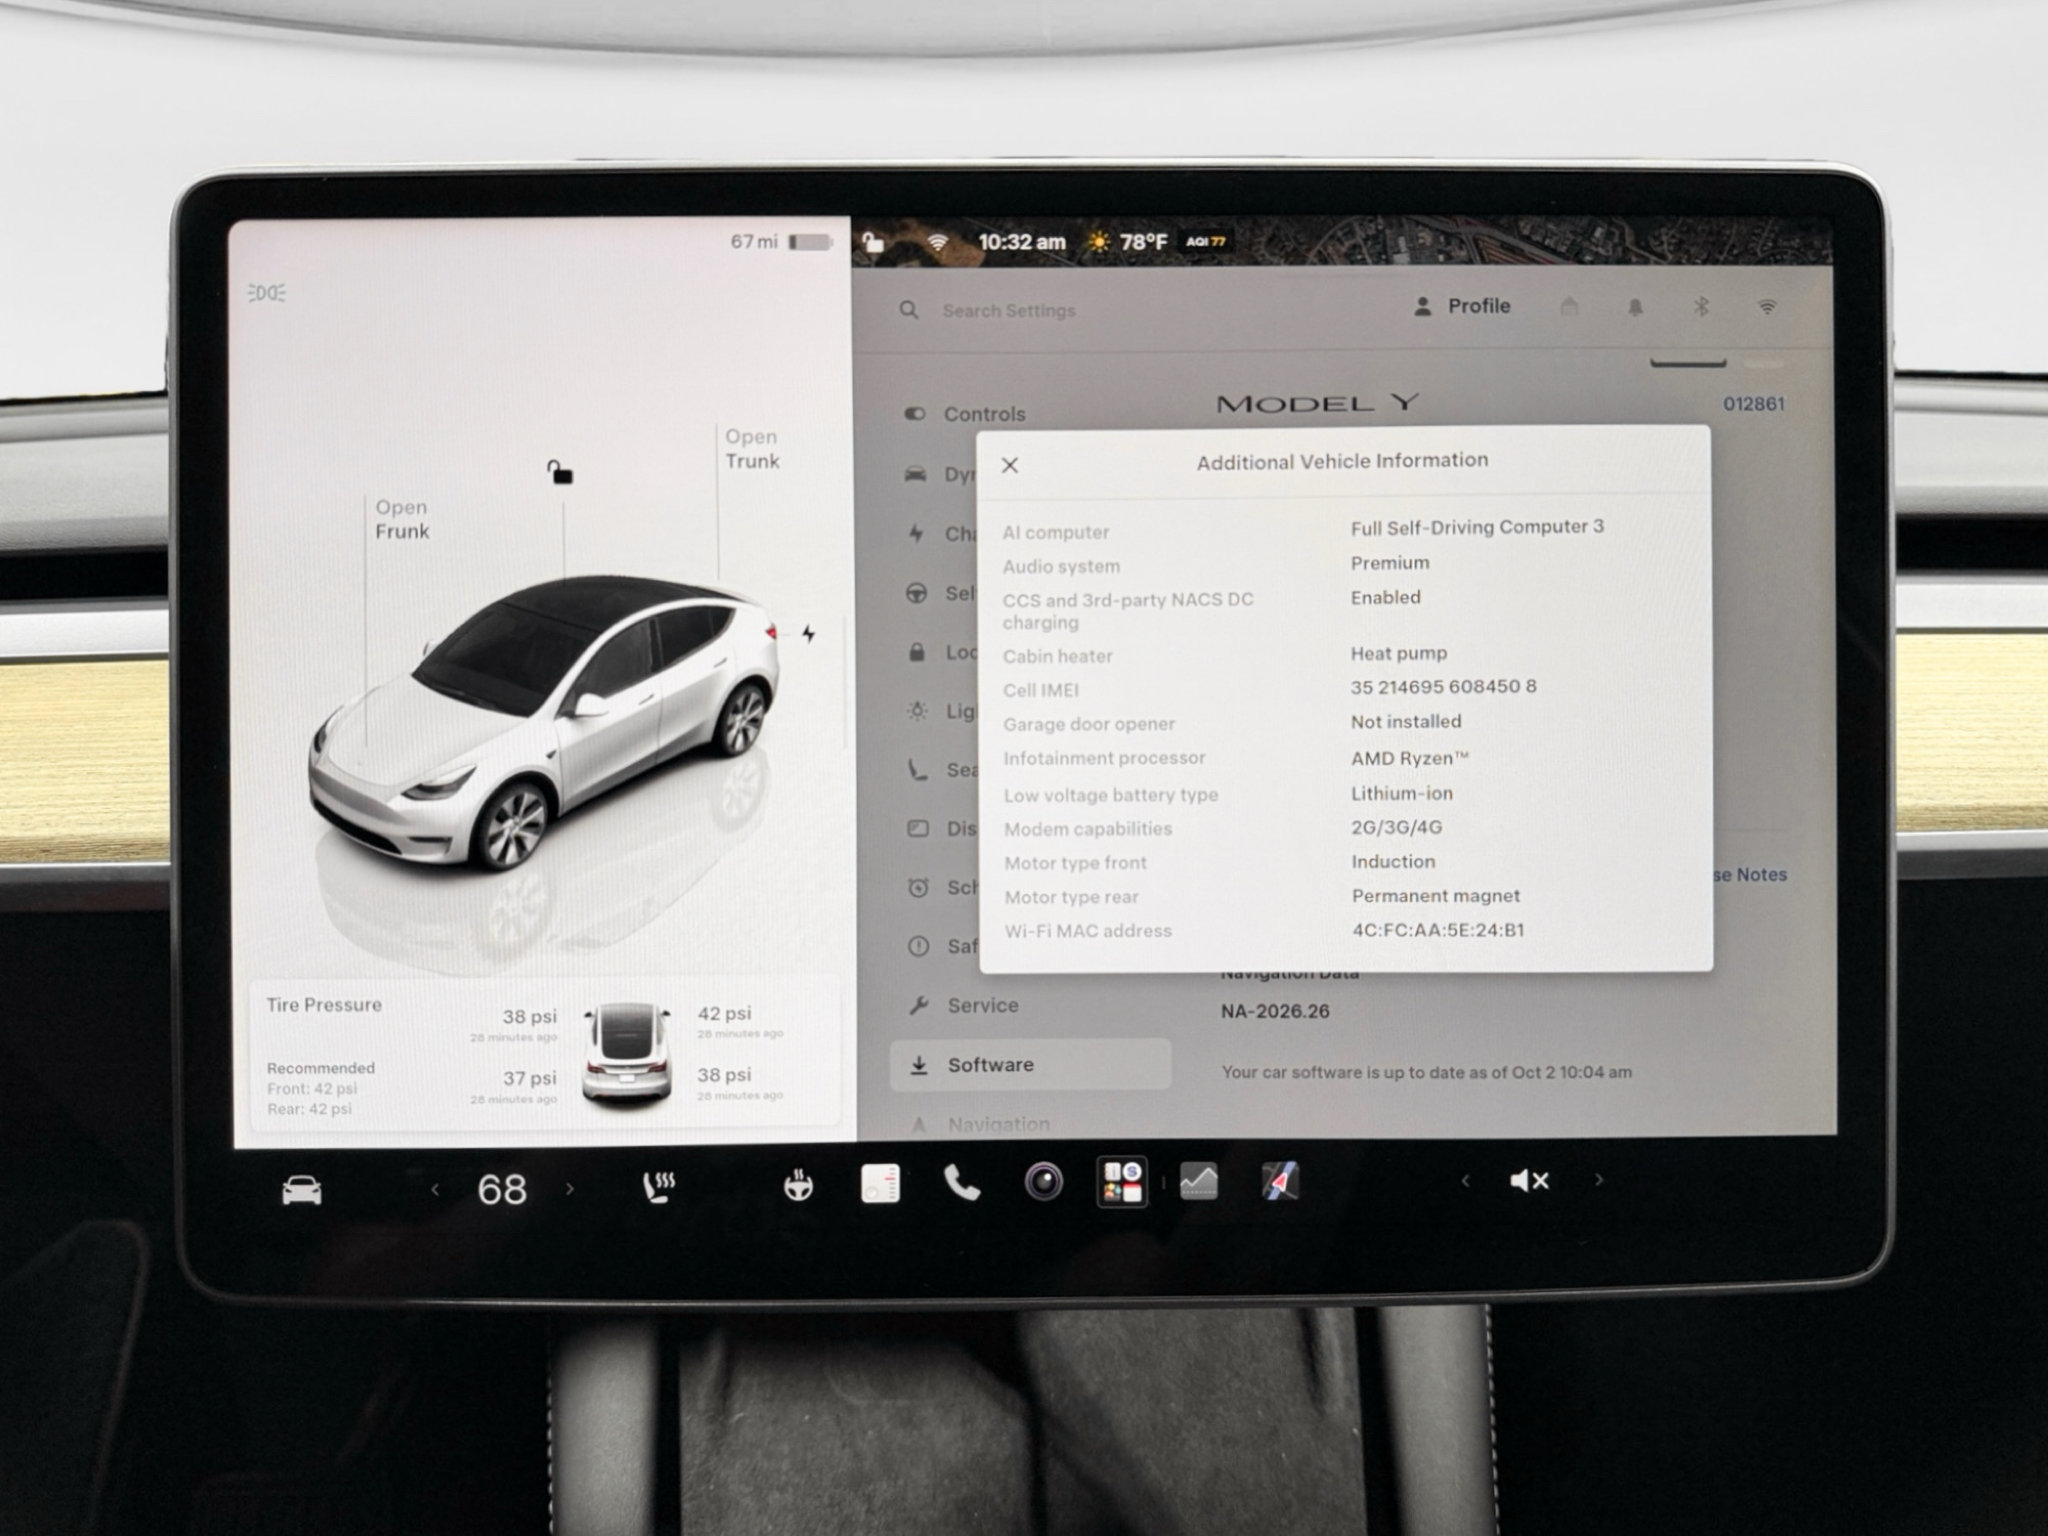The height and width of the screenshot is (1536, 2048).
Task: Tap the Tire Pressure card
Action: pyautogui.click(x=545, y=1056)
